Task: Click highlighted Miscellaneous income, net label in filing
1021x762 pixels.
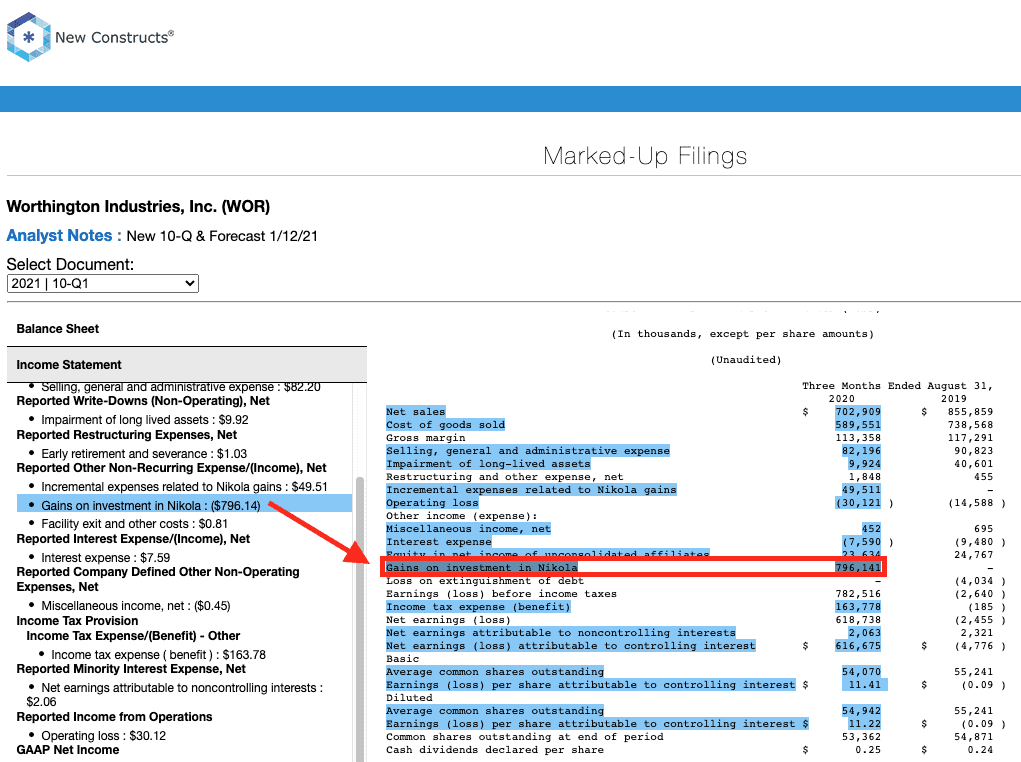Action: coord(468,529)
